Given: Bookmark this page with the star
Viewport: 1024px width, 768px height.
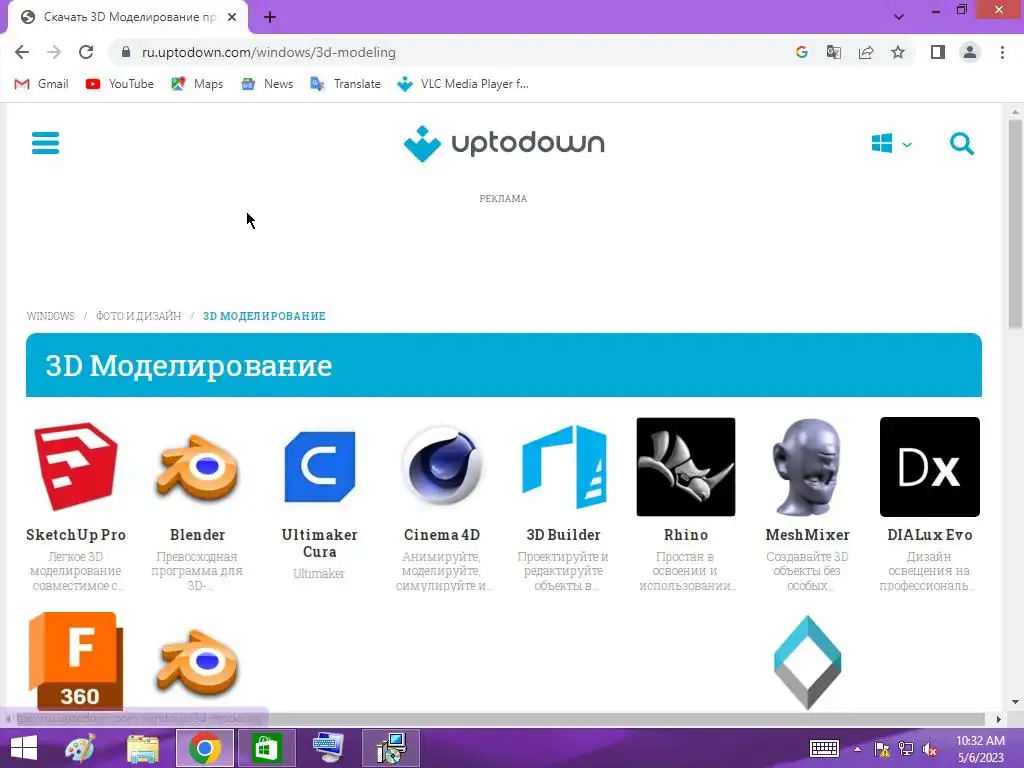Looking at the screenshot, I should click(898, 52).
